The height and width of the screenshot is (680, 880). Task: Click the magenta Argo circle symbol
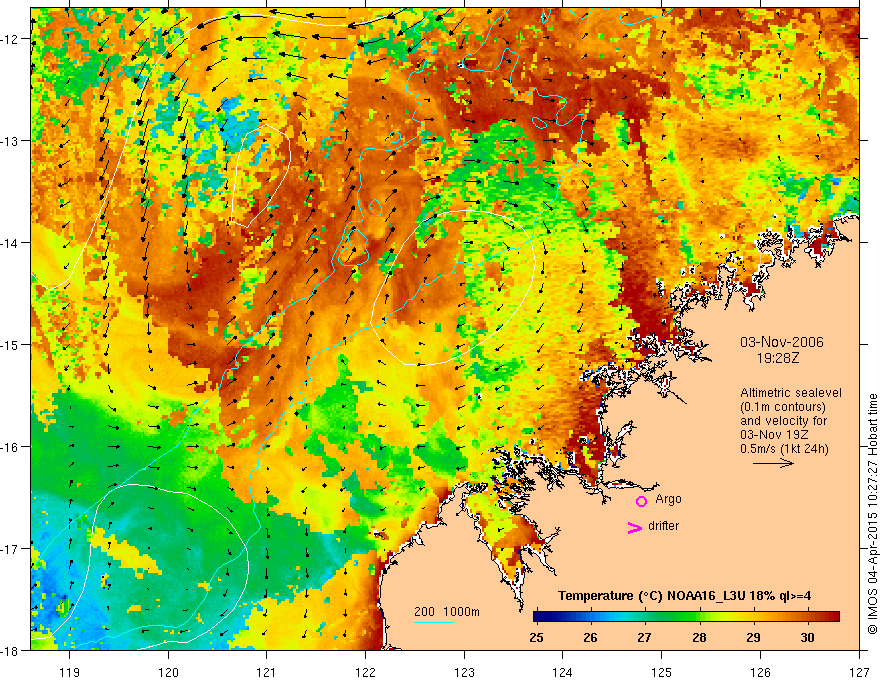click(x=641, y=501)
